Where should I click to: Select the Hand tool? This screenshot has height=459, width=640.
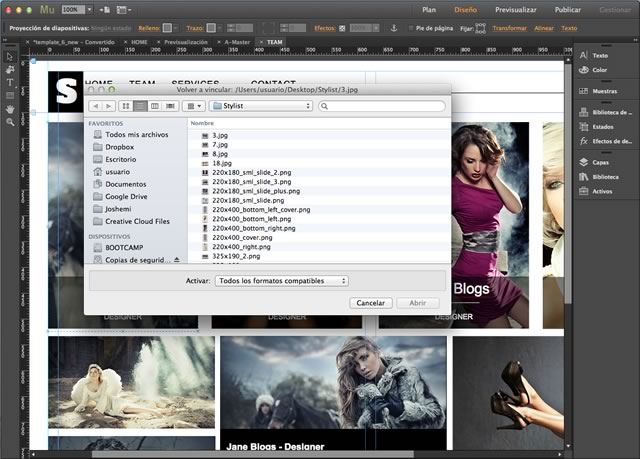pyautogui.click(x=10, y=109)
